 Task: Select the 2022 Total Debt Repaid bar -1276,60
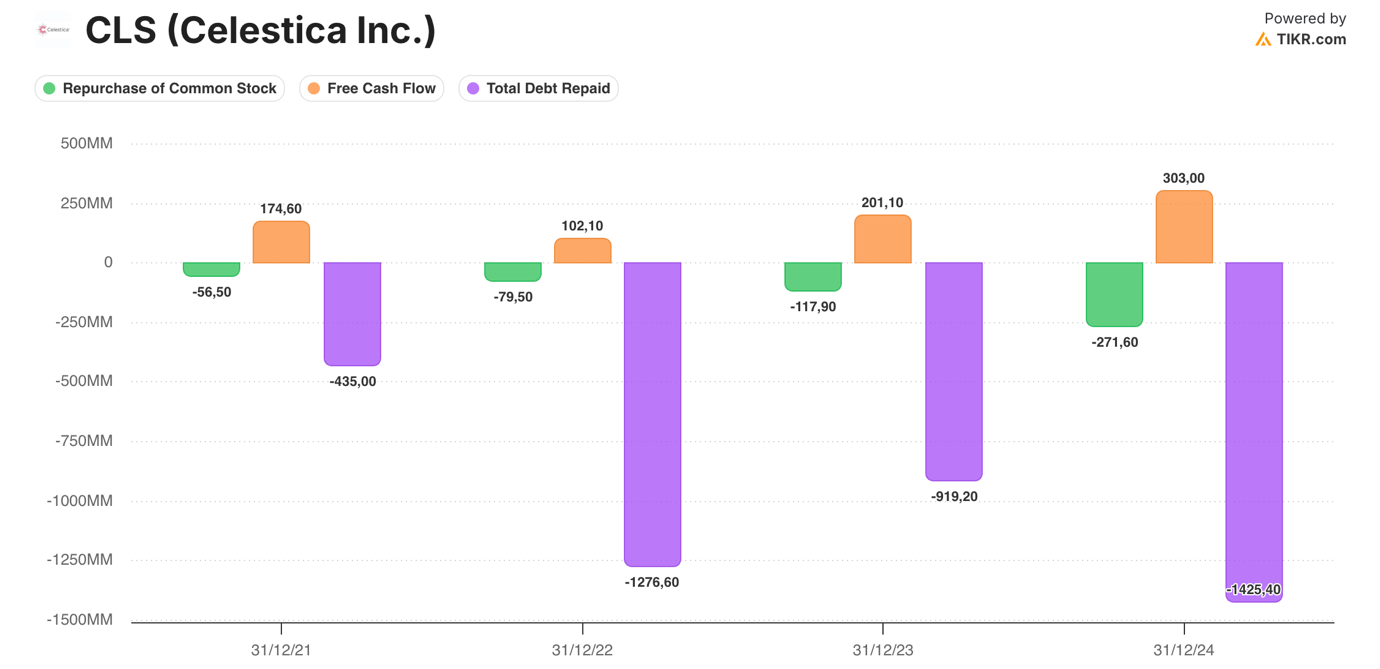652,414
